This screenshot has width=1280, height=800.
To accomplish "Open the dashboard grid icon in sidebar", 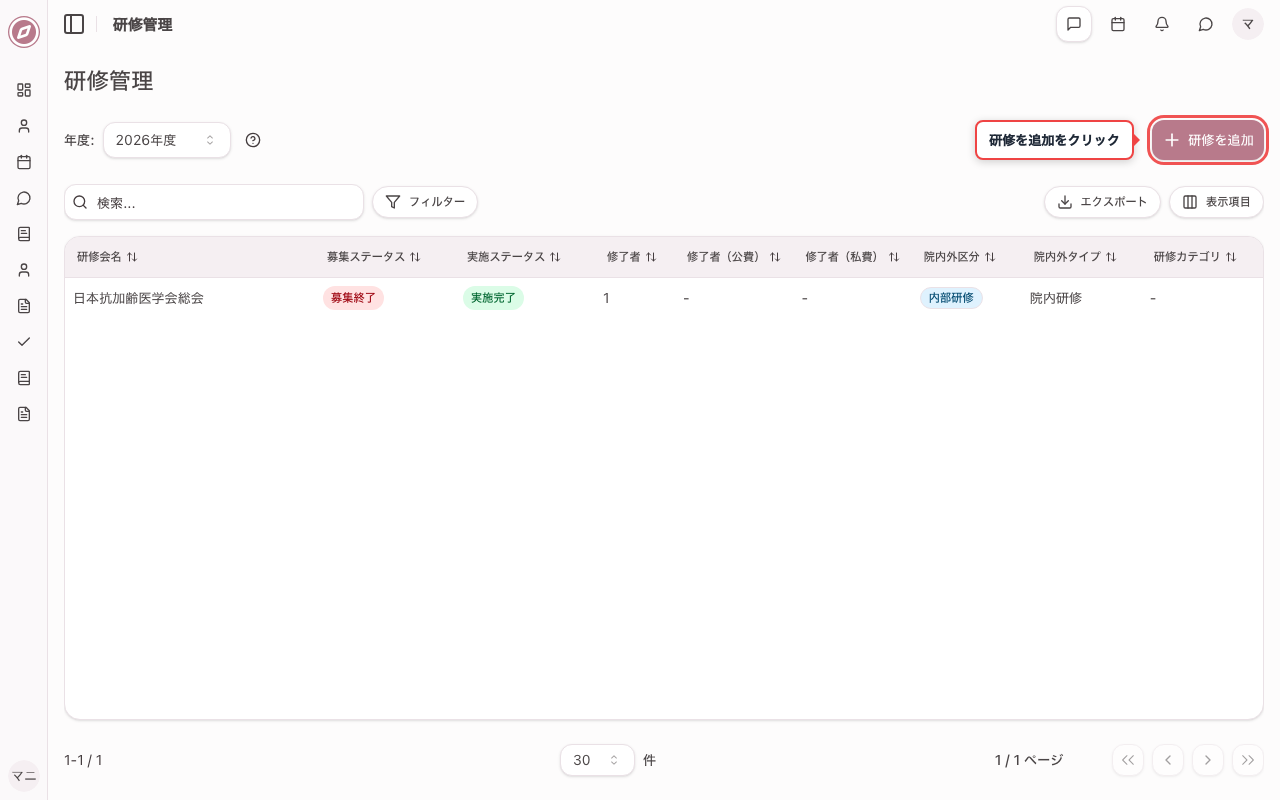I will coord(24,90).
